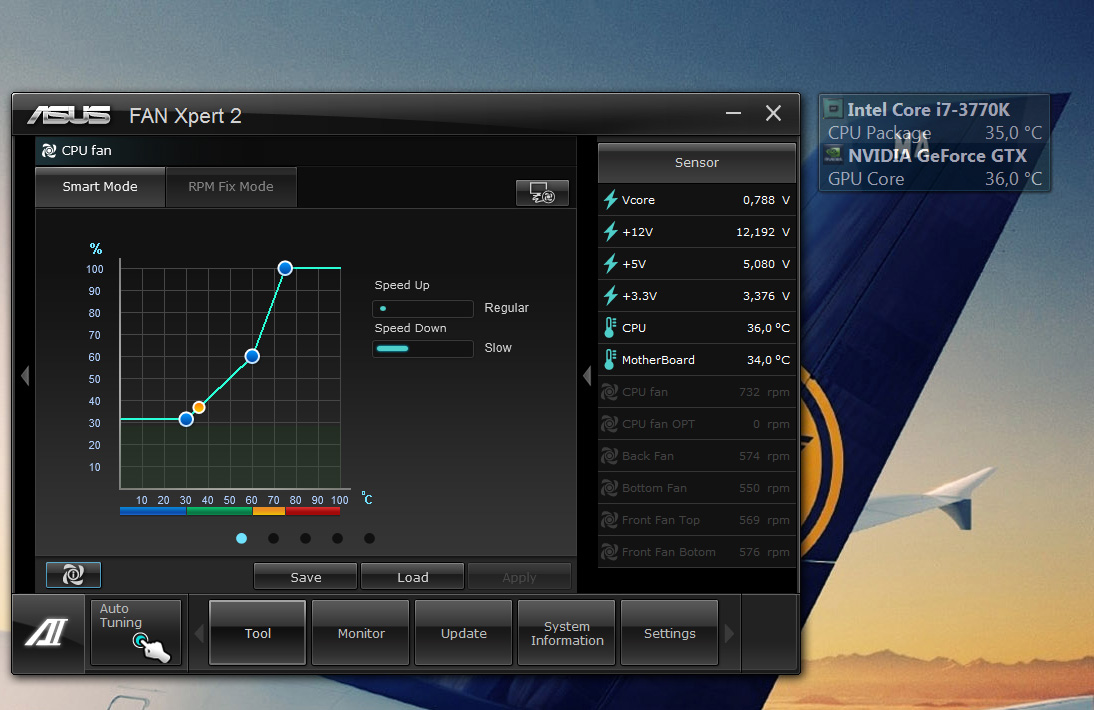Start Auto Tuning with hand icon
This screenshot has width=1094, height=710.
coord(136,633)
